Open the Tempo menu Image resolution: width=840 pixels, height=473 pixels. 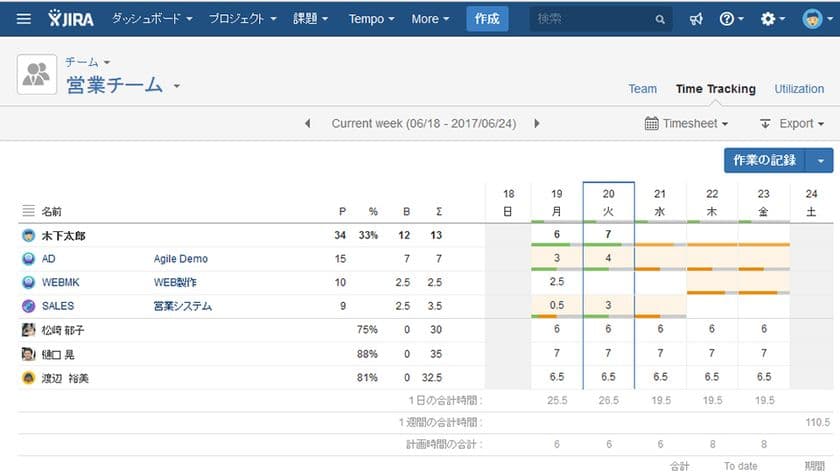[371, 19]
